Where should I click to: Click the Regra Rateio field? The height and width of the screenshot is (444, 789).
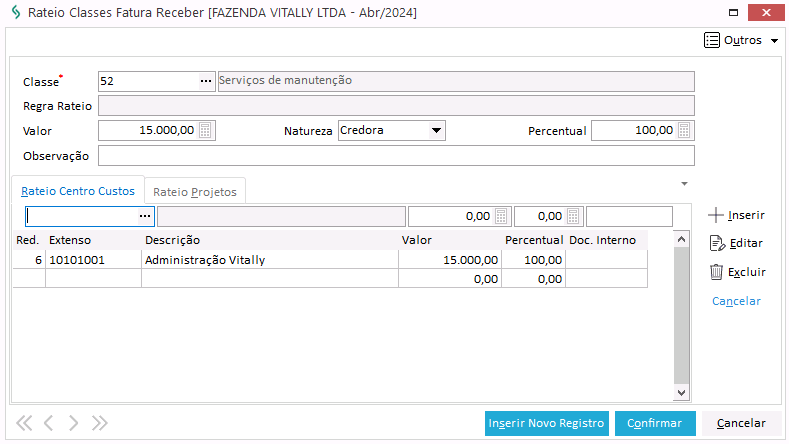(x=396, y=106)
